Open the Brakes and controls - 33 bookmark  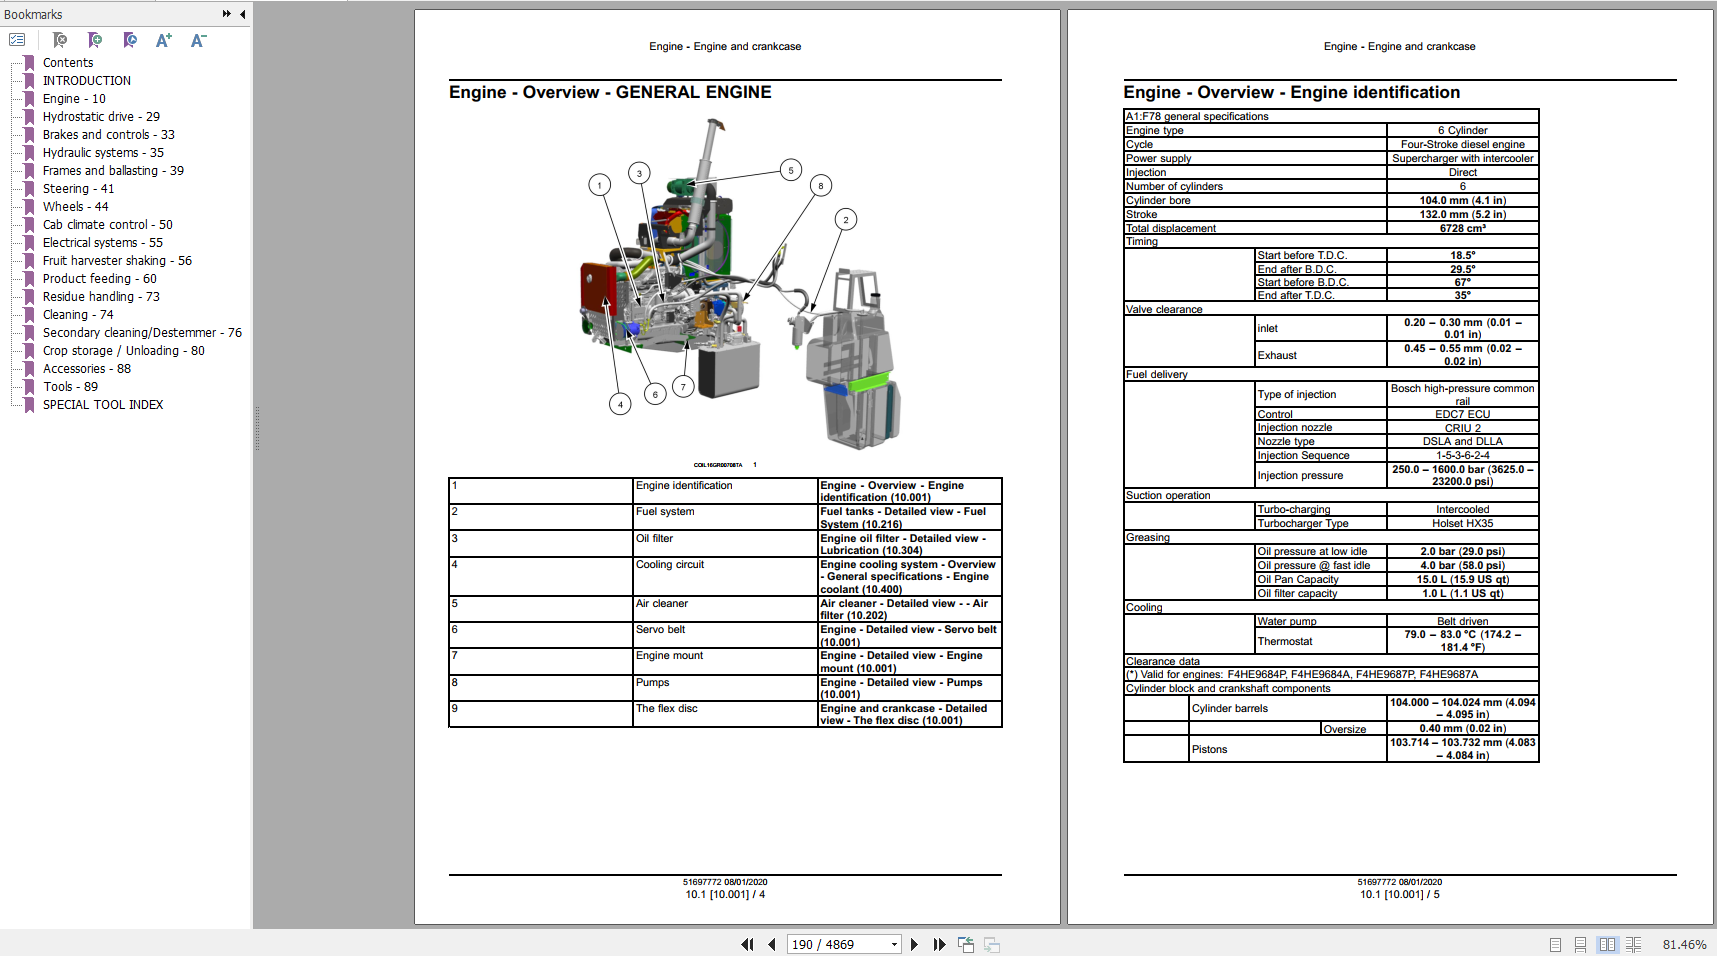(109, 134)
